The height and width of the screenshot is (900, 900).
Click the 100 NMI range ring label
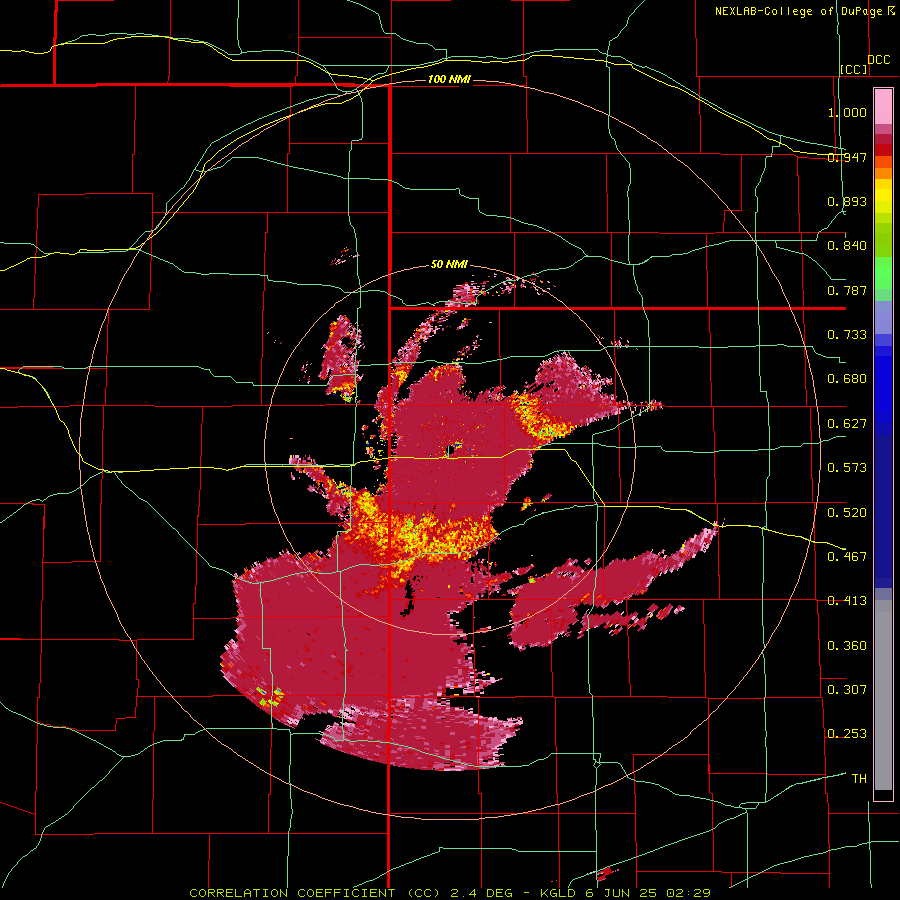tap(449, 79)
